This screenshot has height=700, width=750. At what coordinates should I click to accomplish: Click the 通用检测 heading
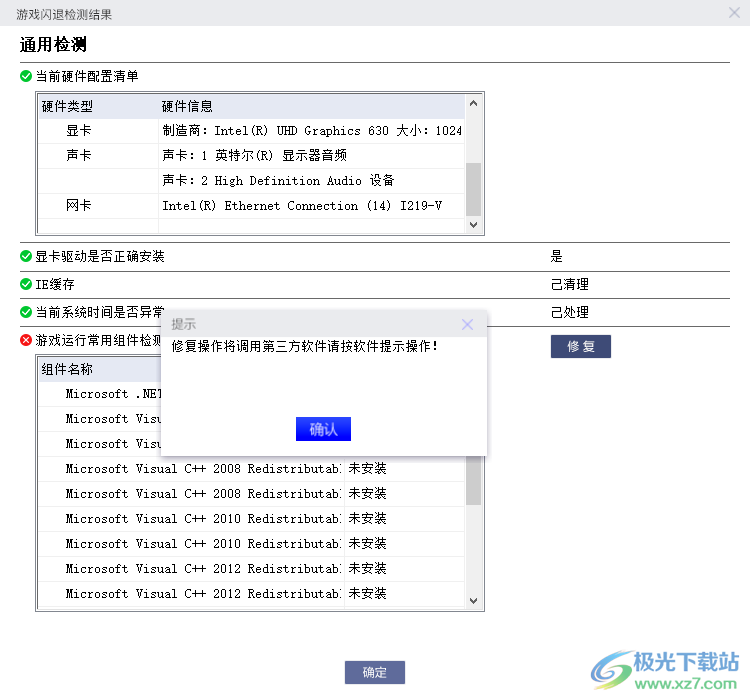point(53,44)
